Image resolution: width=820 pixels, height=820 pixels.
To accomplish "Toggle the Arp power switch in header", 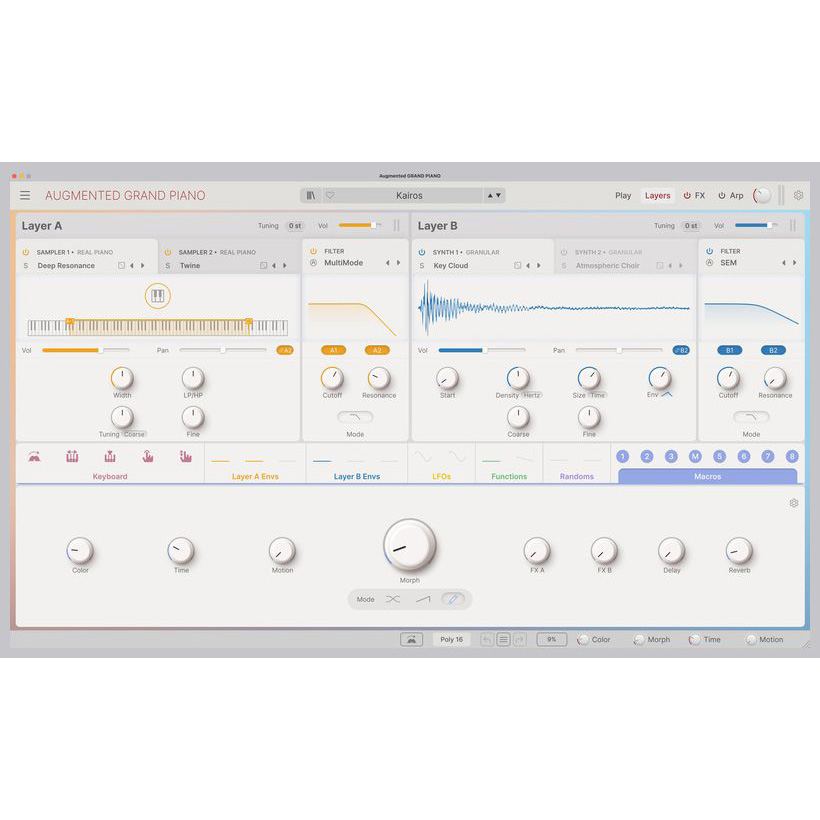I will click(x=722, y=196).
